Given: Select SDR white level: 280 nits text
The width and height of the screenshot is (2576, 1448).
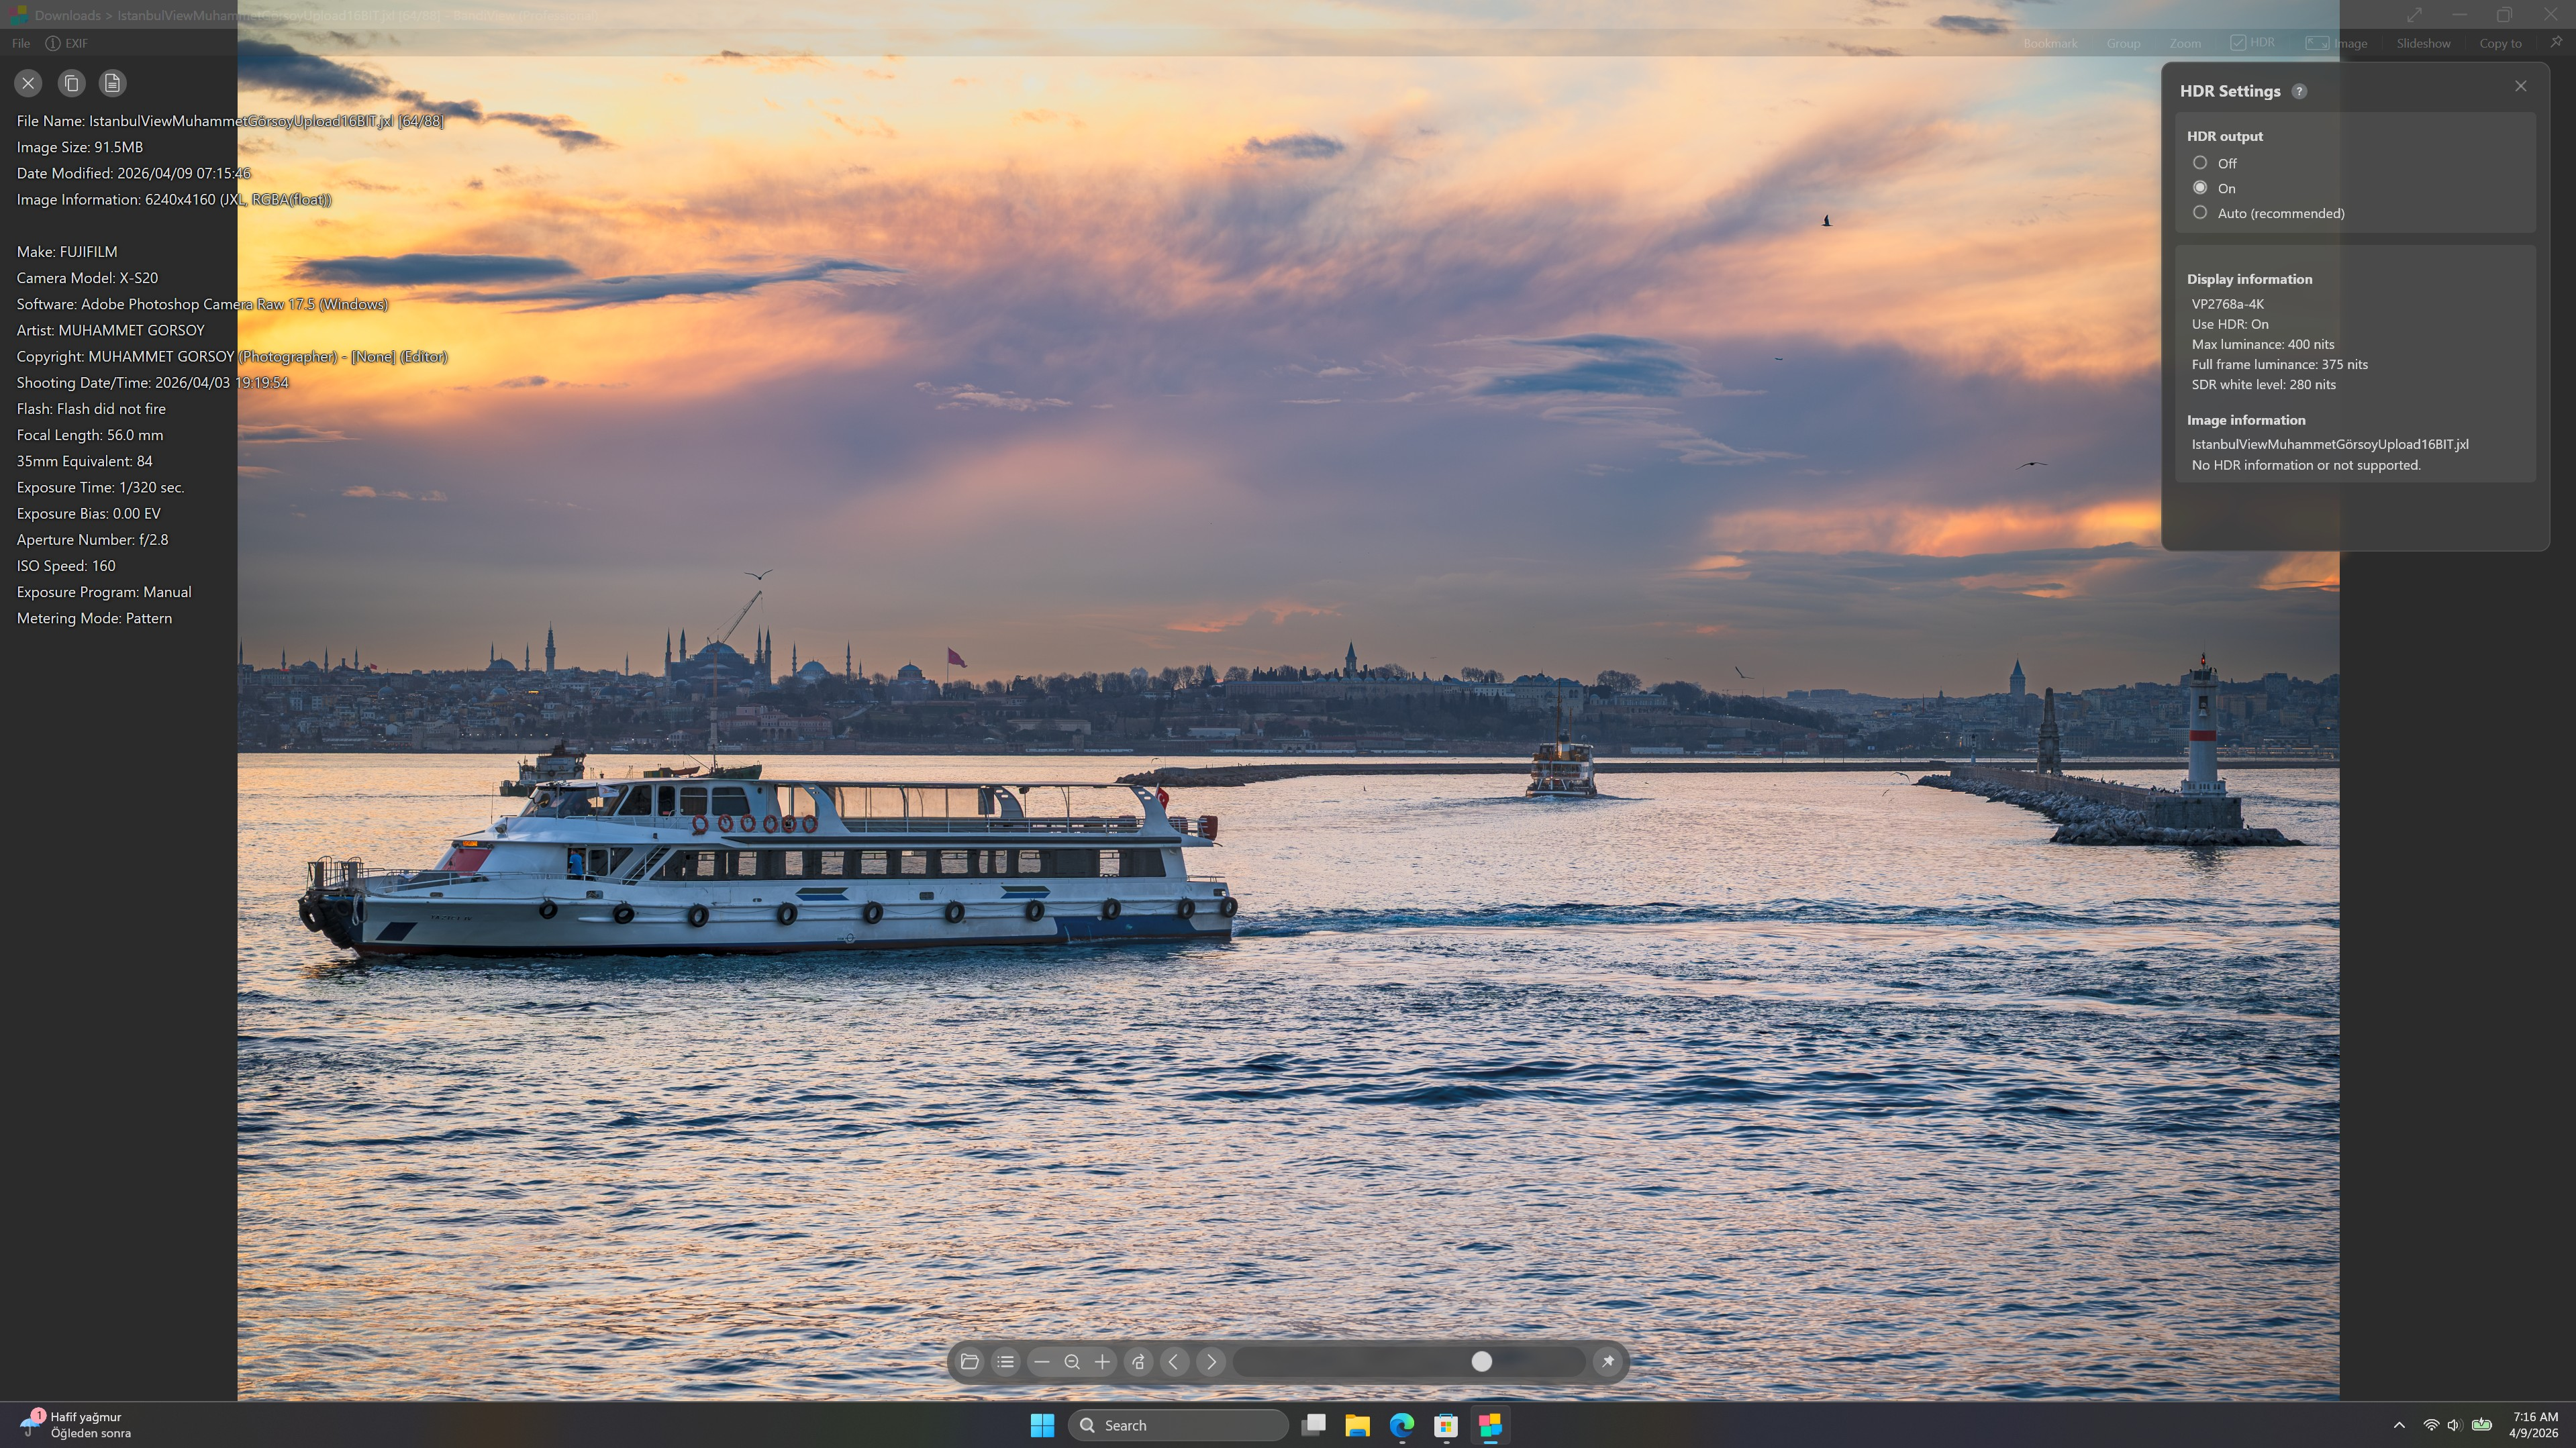Looking at the screenshot, I should coord(2263,384).
